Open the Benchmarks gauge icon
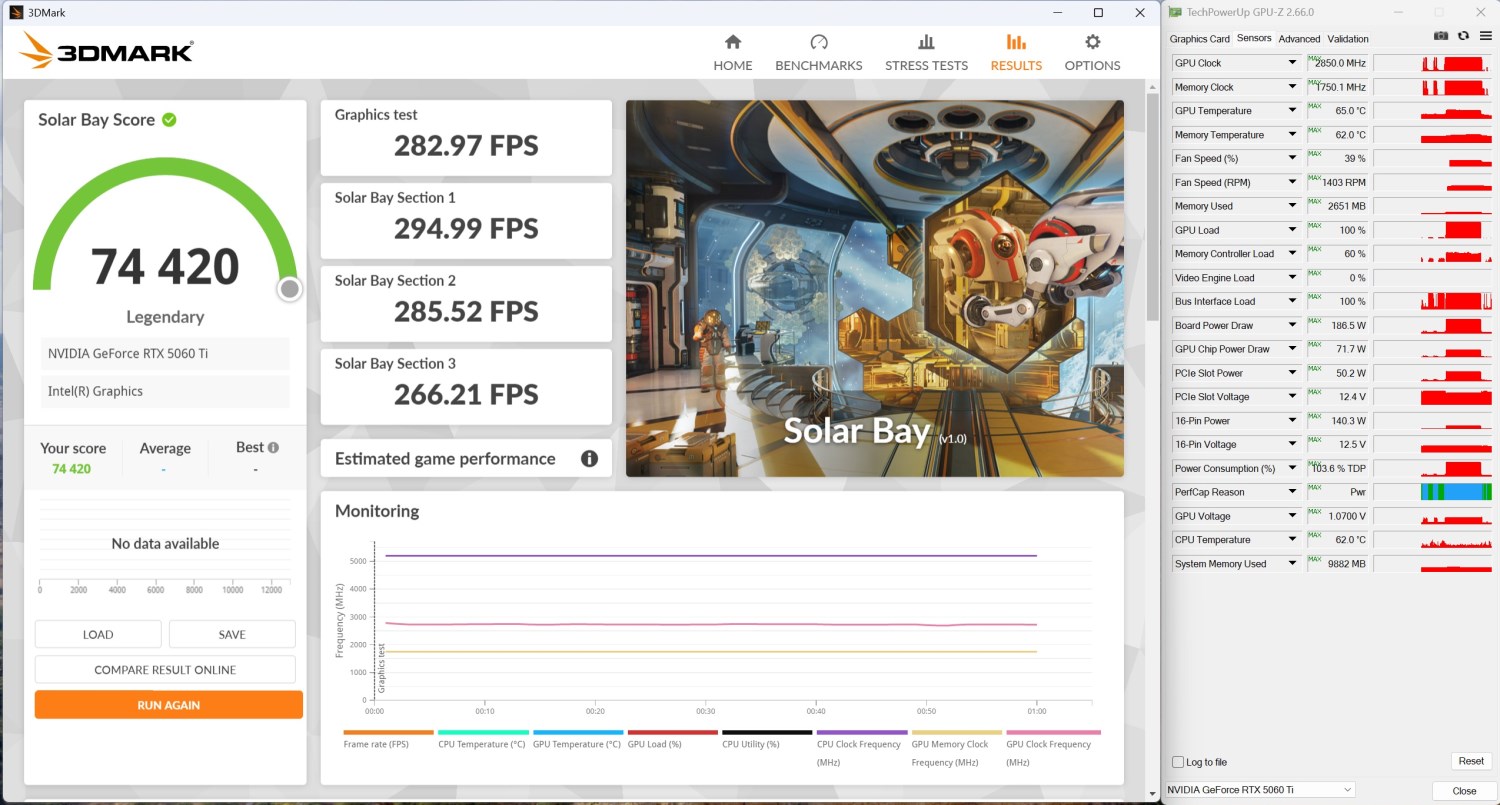Viewport: 1500px width, 805px height. pyautogui.click(x=818, y=42)
